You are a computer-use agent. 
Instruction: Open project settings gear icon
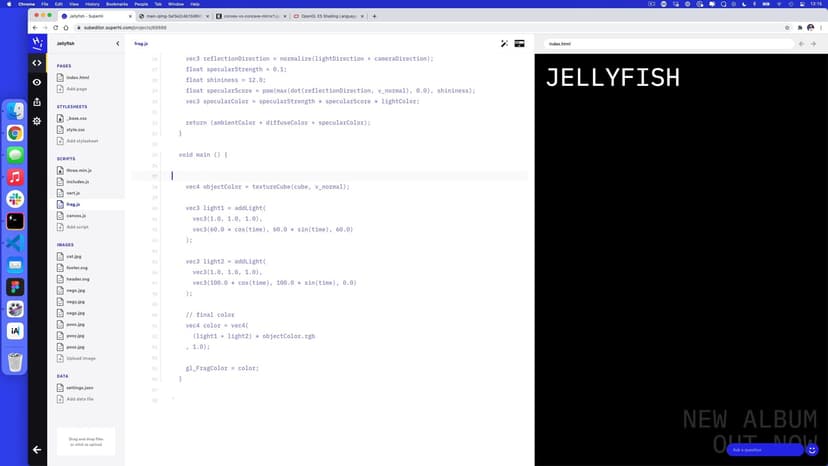click(37, 121)
